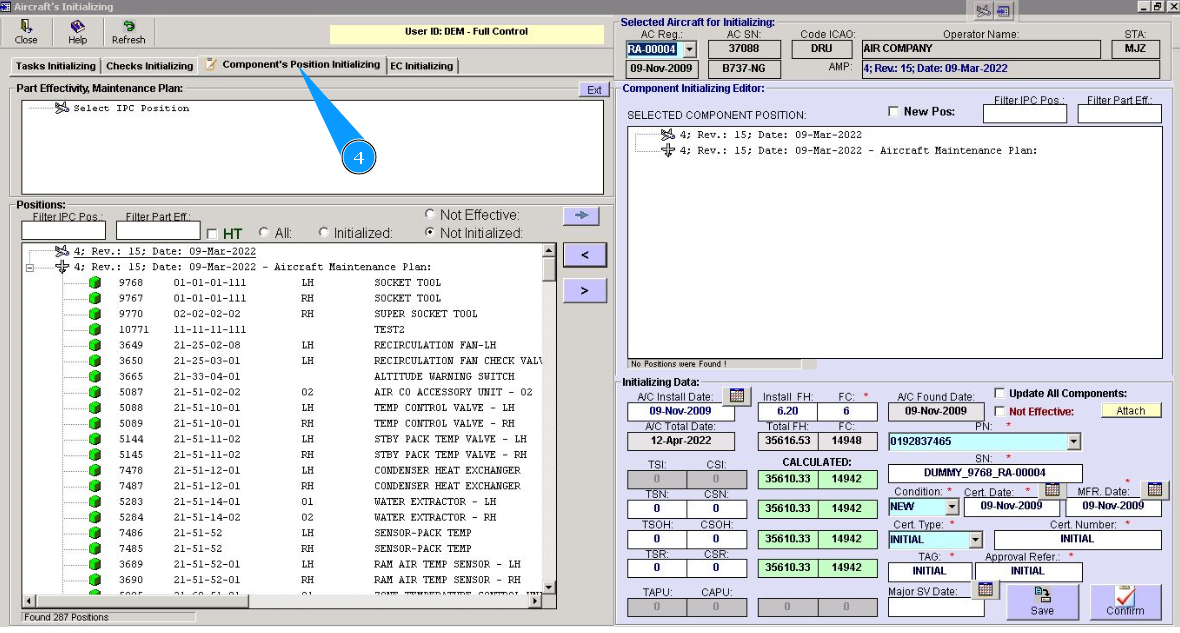This screenshot has width=1180, height=633.
Task: Open calendar picker for MFR. Date
Action: click(1154, 490)
